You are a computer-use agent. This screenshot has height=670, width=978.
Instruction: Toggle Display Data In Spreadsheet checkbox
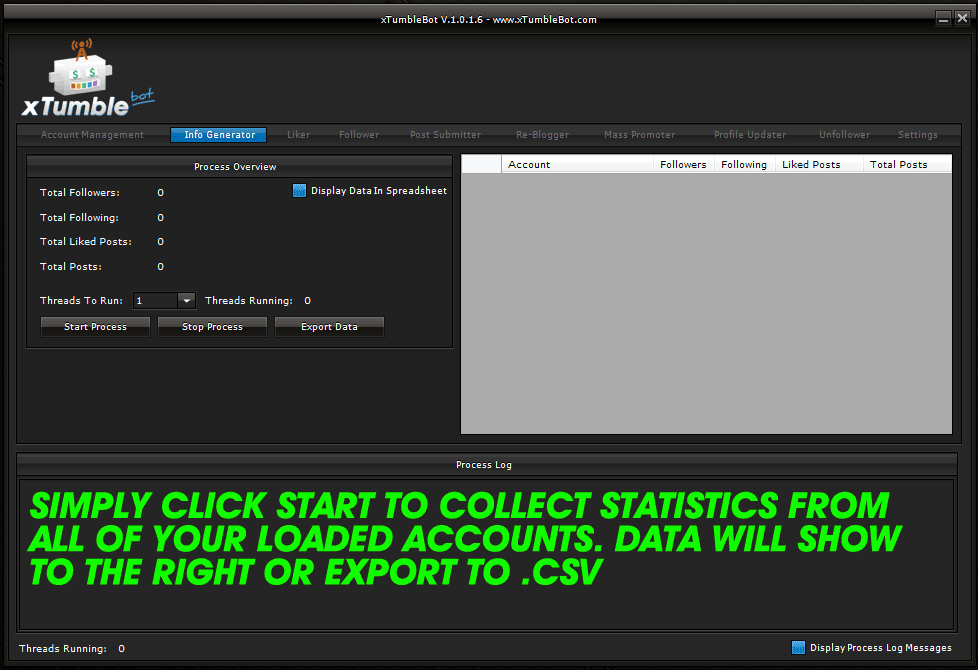click(299, 191)
